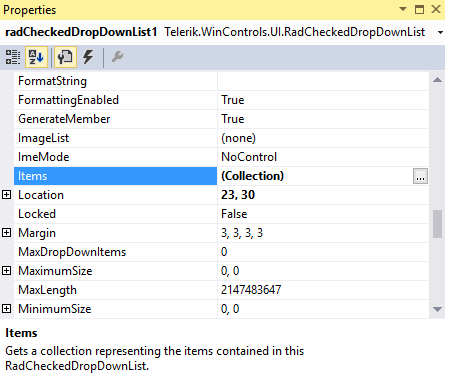
Task: Select the ImeMode property name
Action: point(44,157)
